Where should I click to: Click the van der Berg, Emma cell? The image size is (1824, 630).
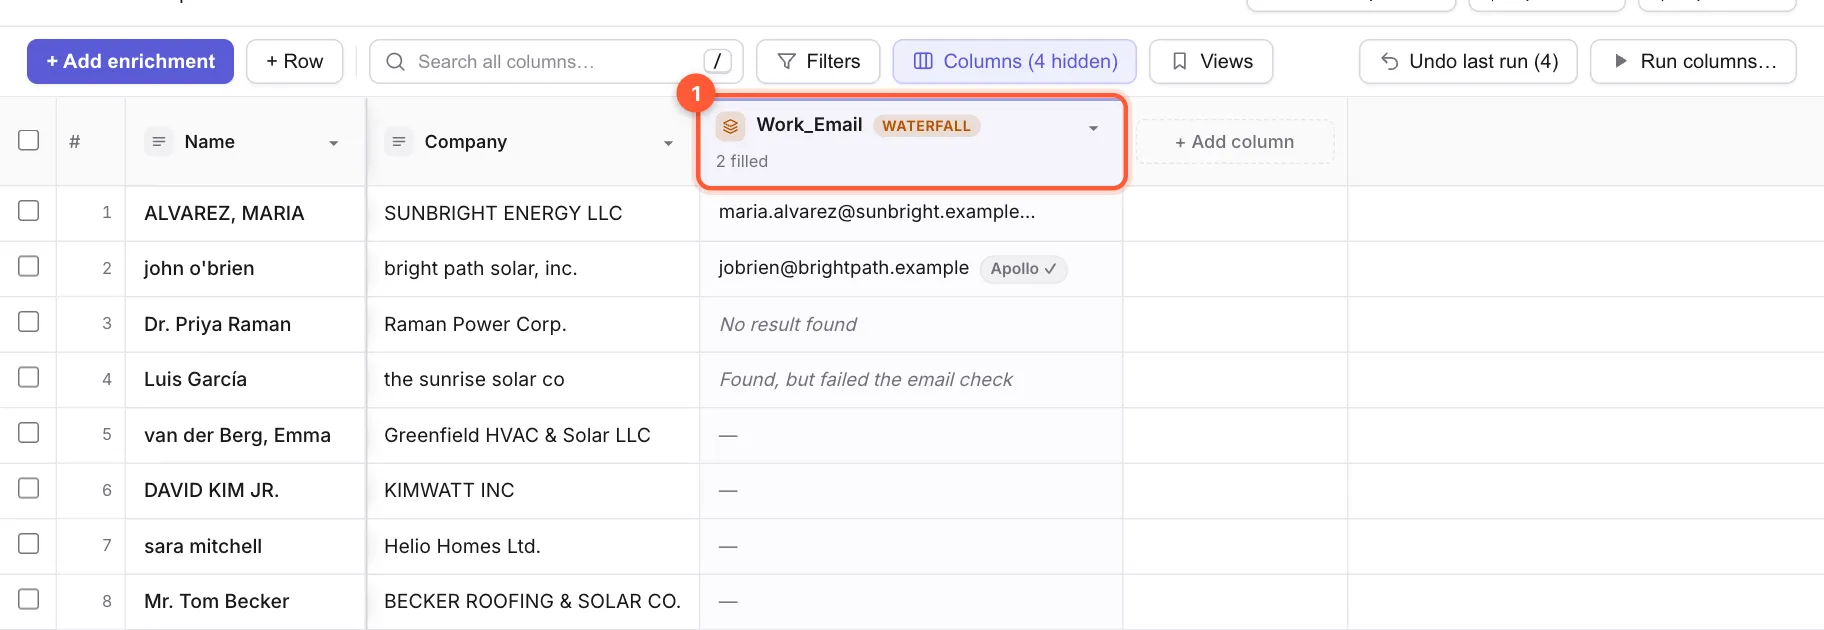[246, 435]
